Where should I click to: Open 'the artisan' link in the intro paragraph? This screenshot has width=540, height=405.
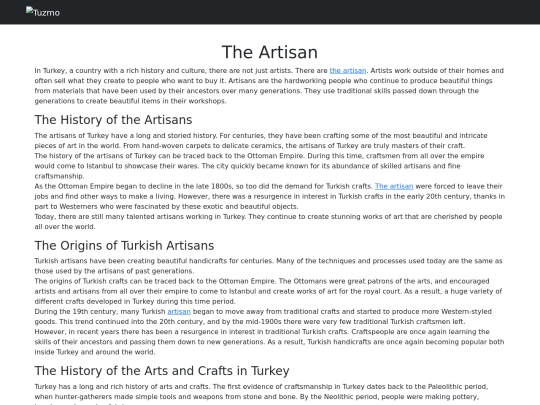348,71
